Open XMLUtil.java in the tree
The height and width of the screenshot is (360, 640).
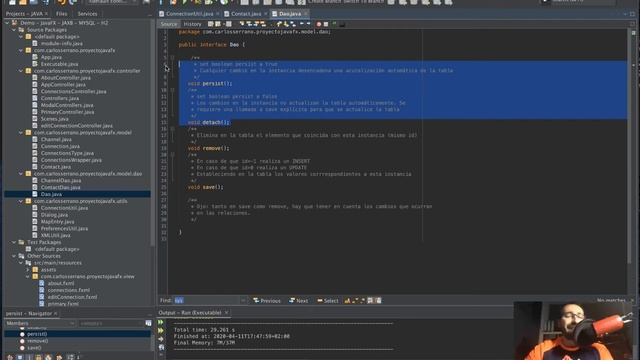coord(55,236)
